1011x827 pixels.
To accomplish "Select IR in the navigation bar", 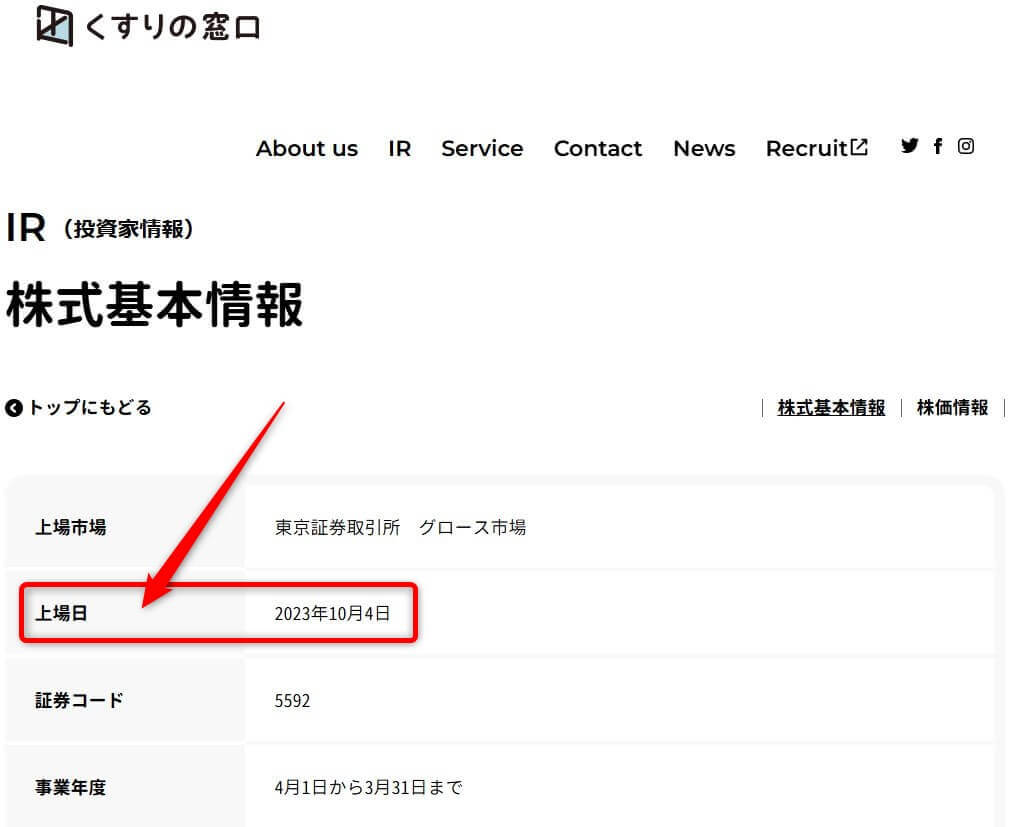I will (x=399, y=149).
